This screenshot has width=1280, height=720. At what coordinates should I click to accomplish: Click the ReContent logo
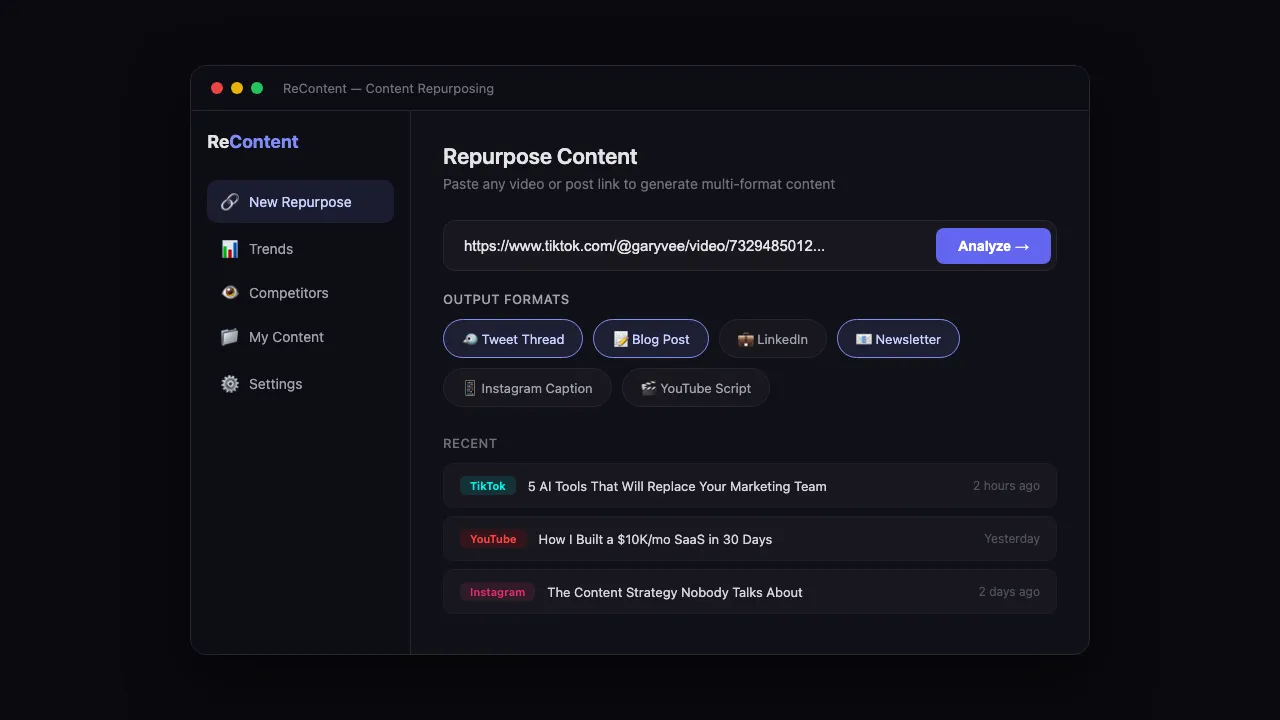252,141
